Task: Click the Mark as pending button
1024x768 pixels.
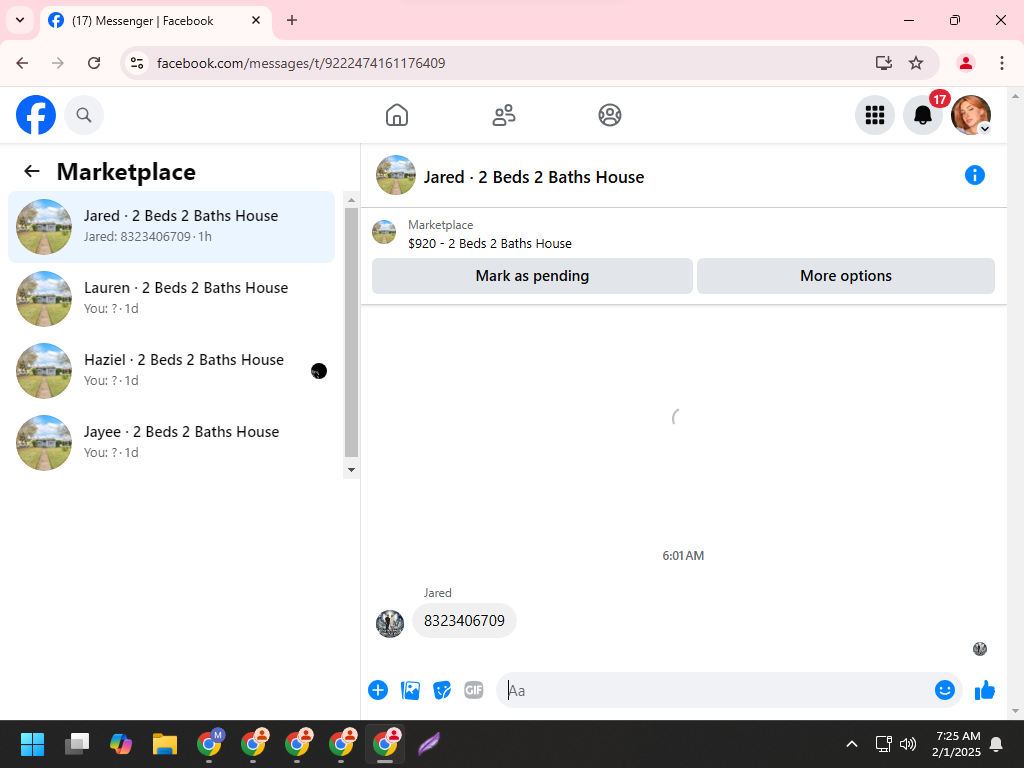Action: point(532,276)
